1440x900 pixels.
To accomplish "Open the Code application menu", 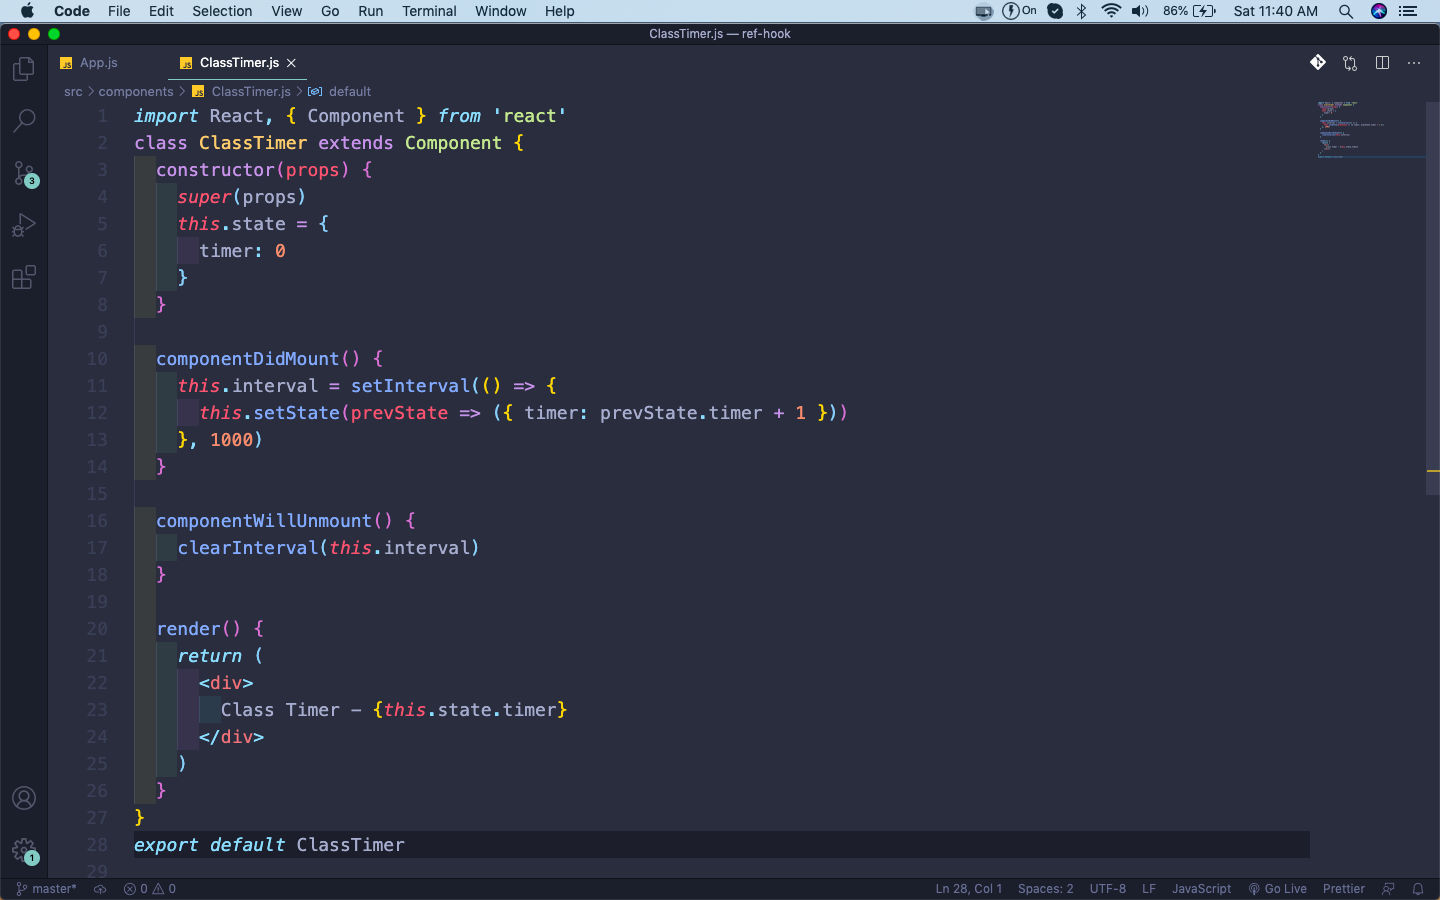I will pyautogui.click(x=71, y=11).
